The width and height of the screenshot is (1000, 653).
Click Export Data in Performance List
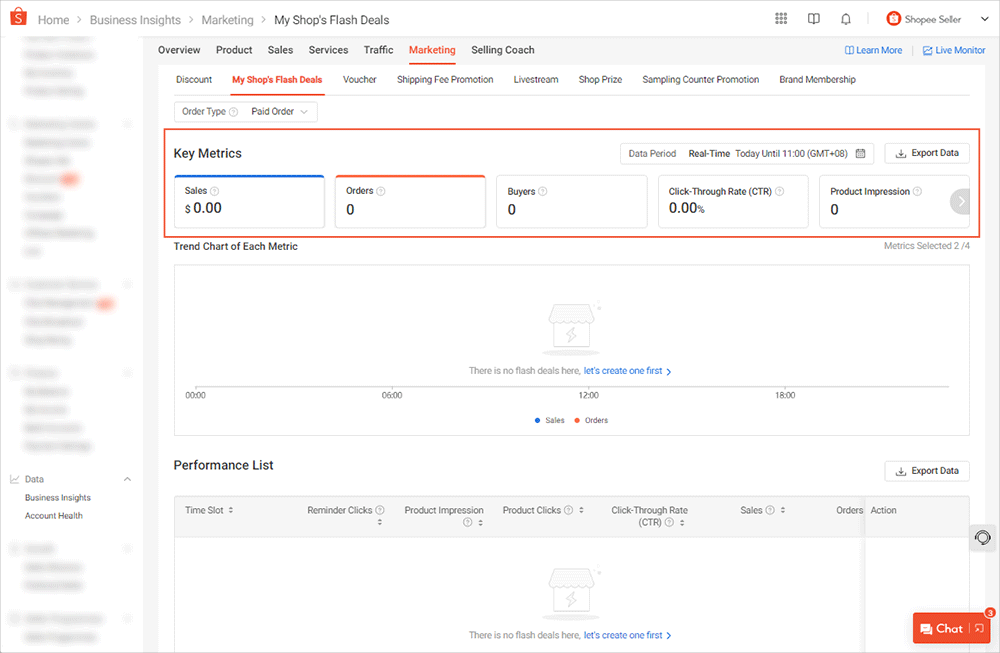coord(927,471)
